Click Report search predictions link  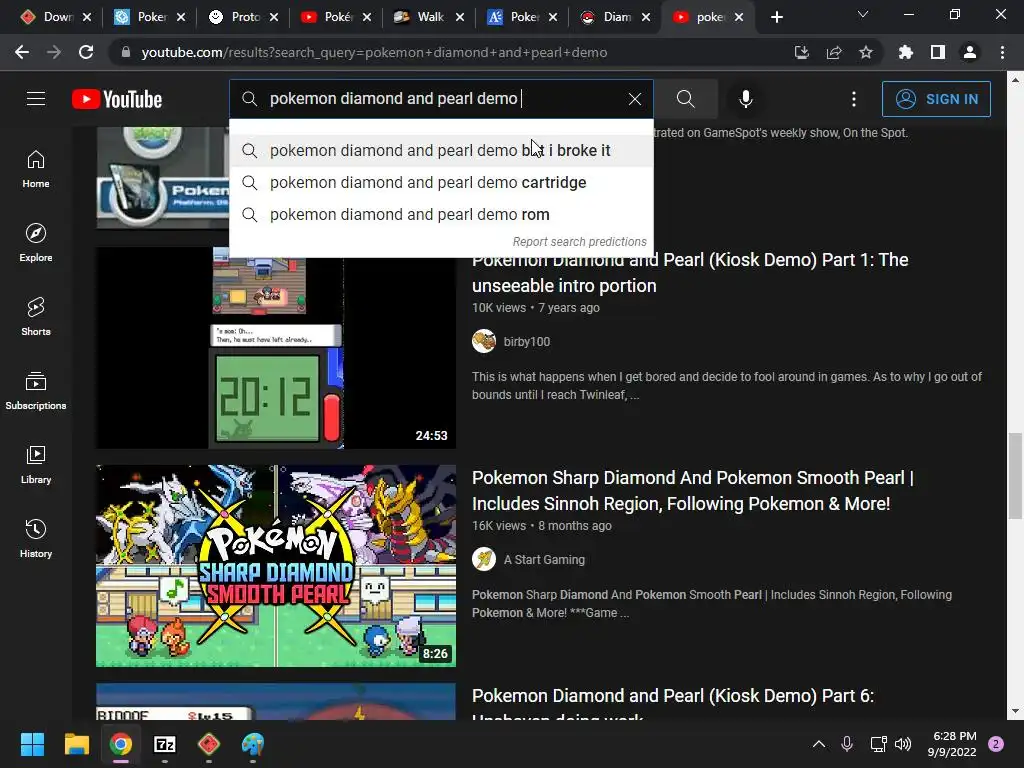pyautogui.click(x=579, y=242)
